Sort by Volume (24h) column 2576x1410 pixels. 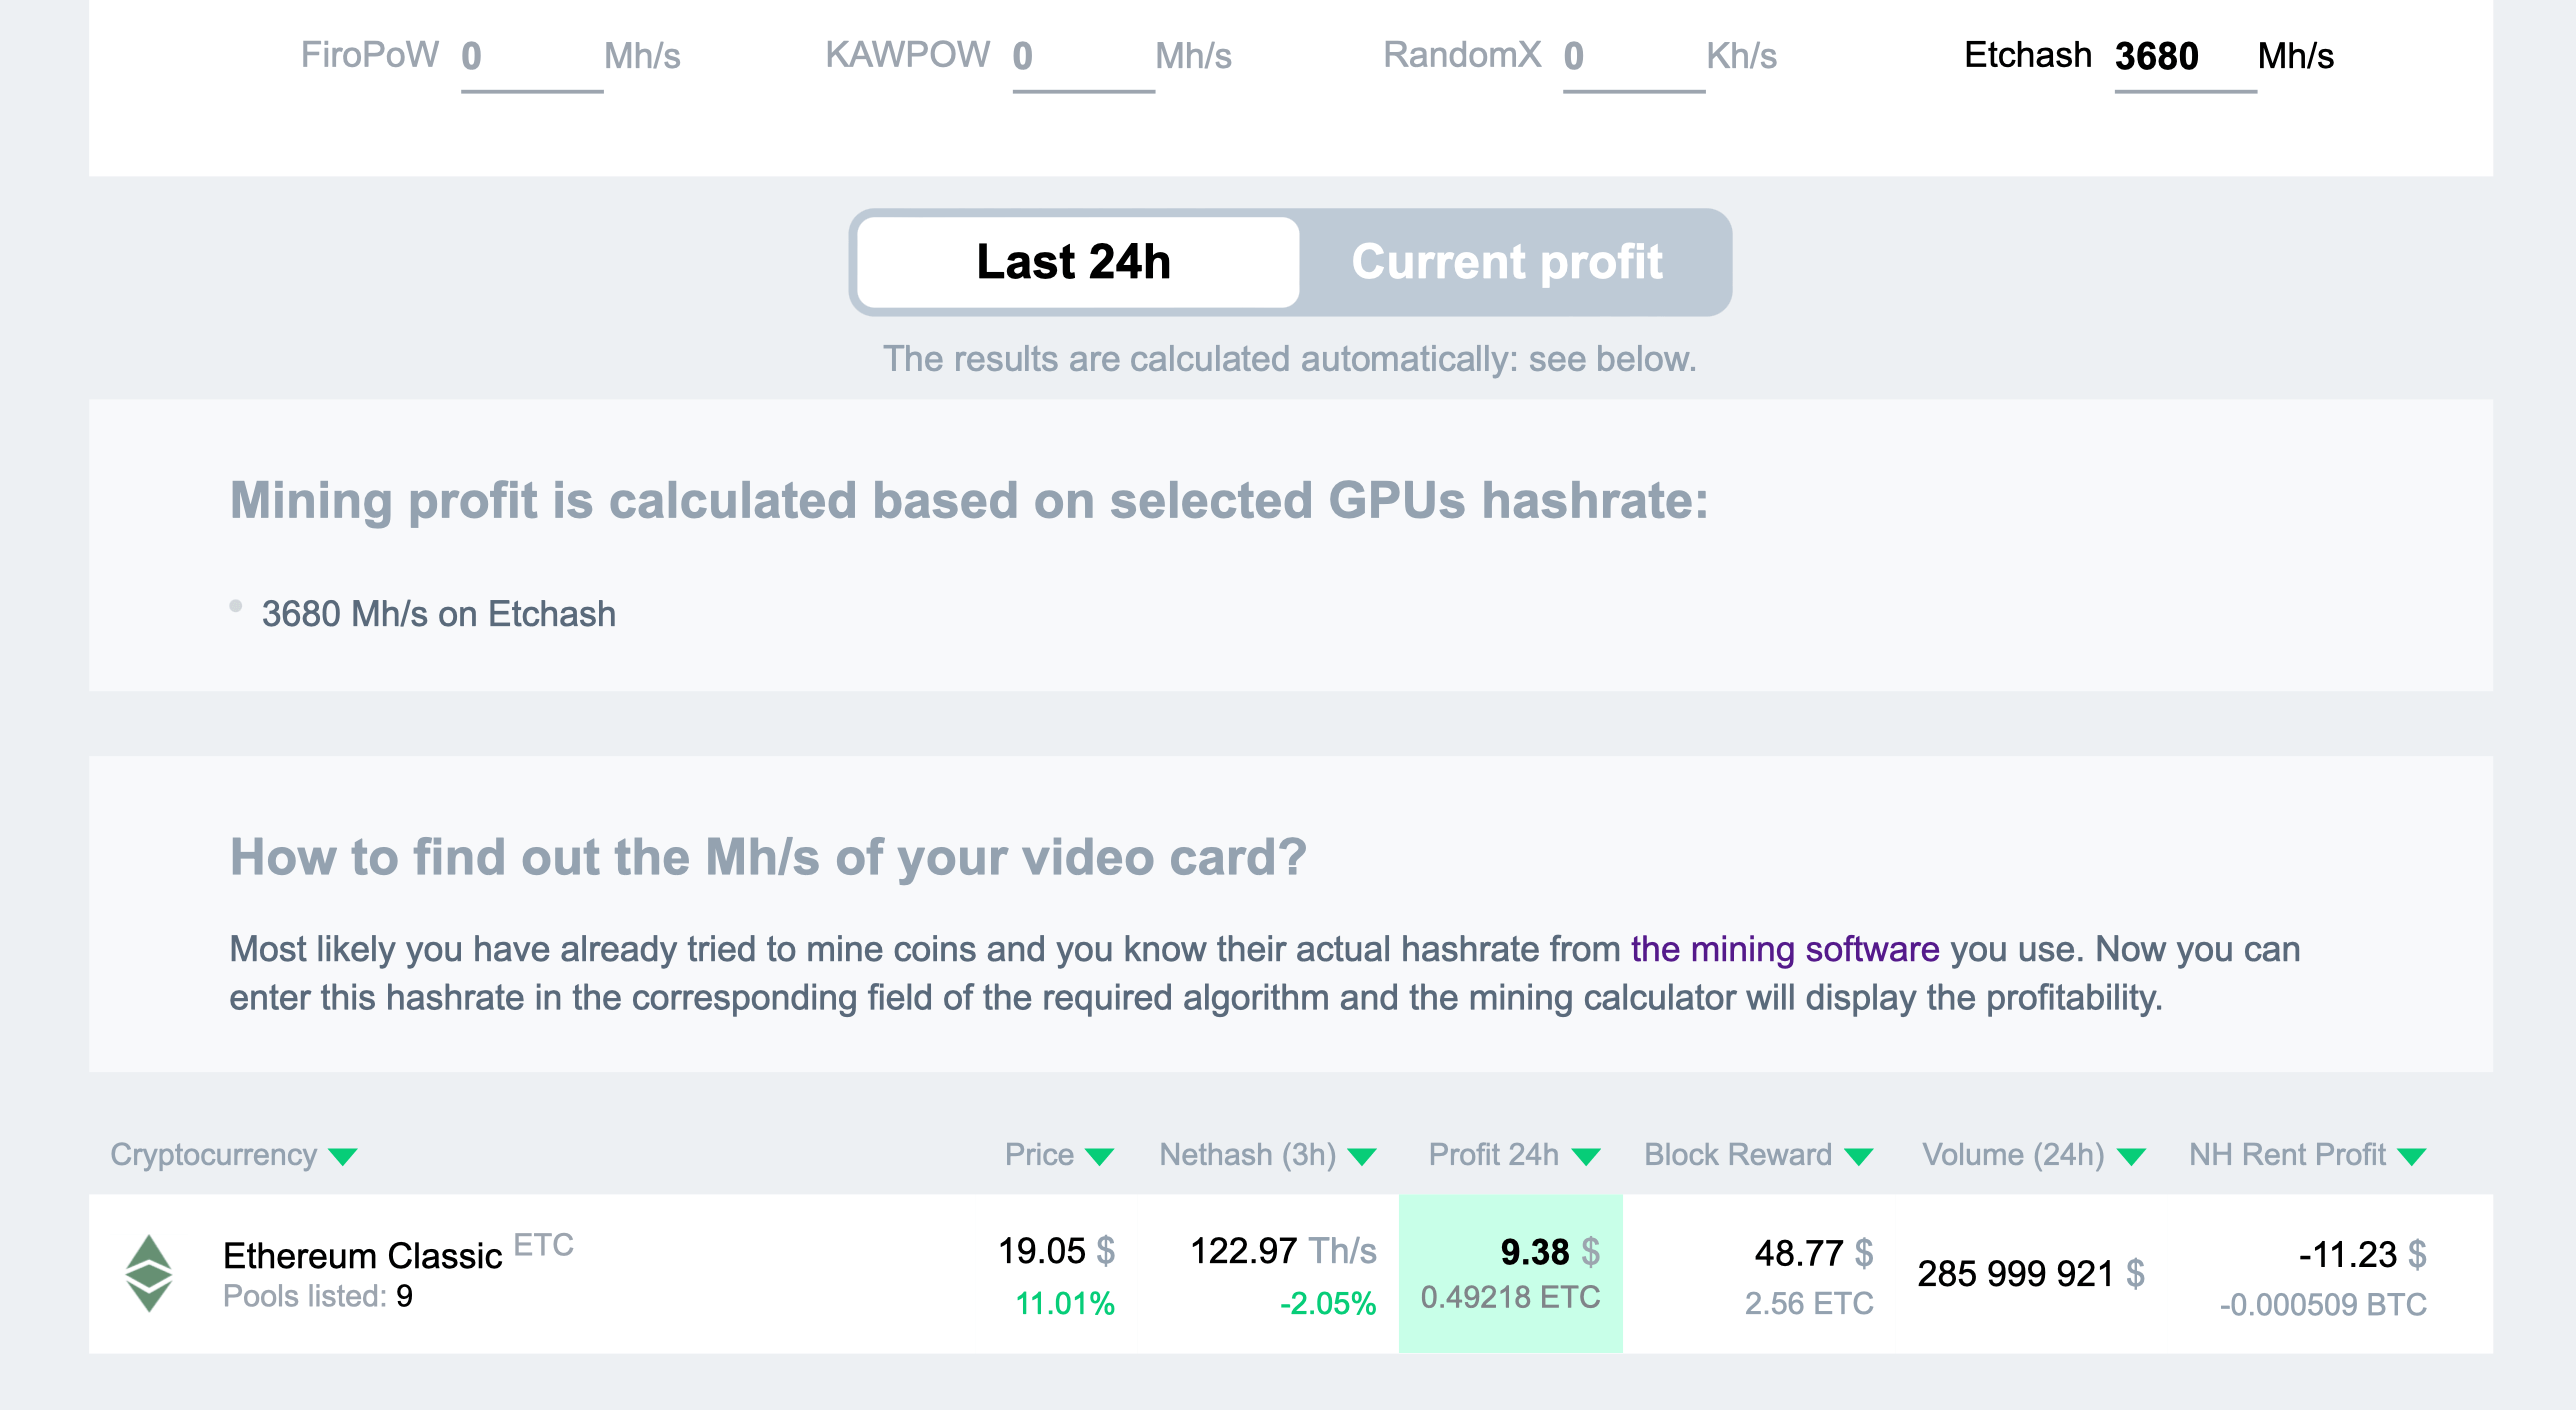2033,1155
